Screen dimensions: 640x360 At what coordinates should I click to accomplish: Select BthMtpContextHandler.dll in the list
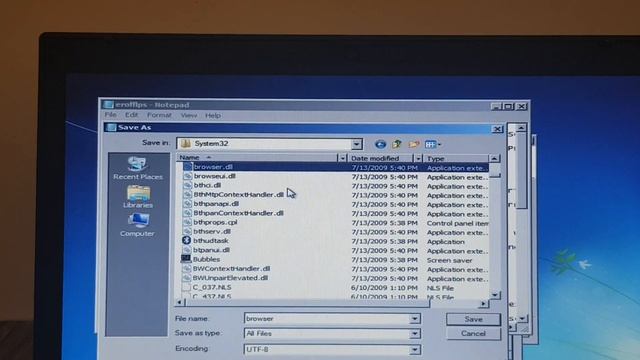[x=238, y=195]
